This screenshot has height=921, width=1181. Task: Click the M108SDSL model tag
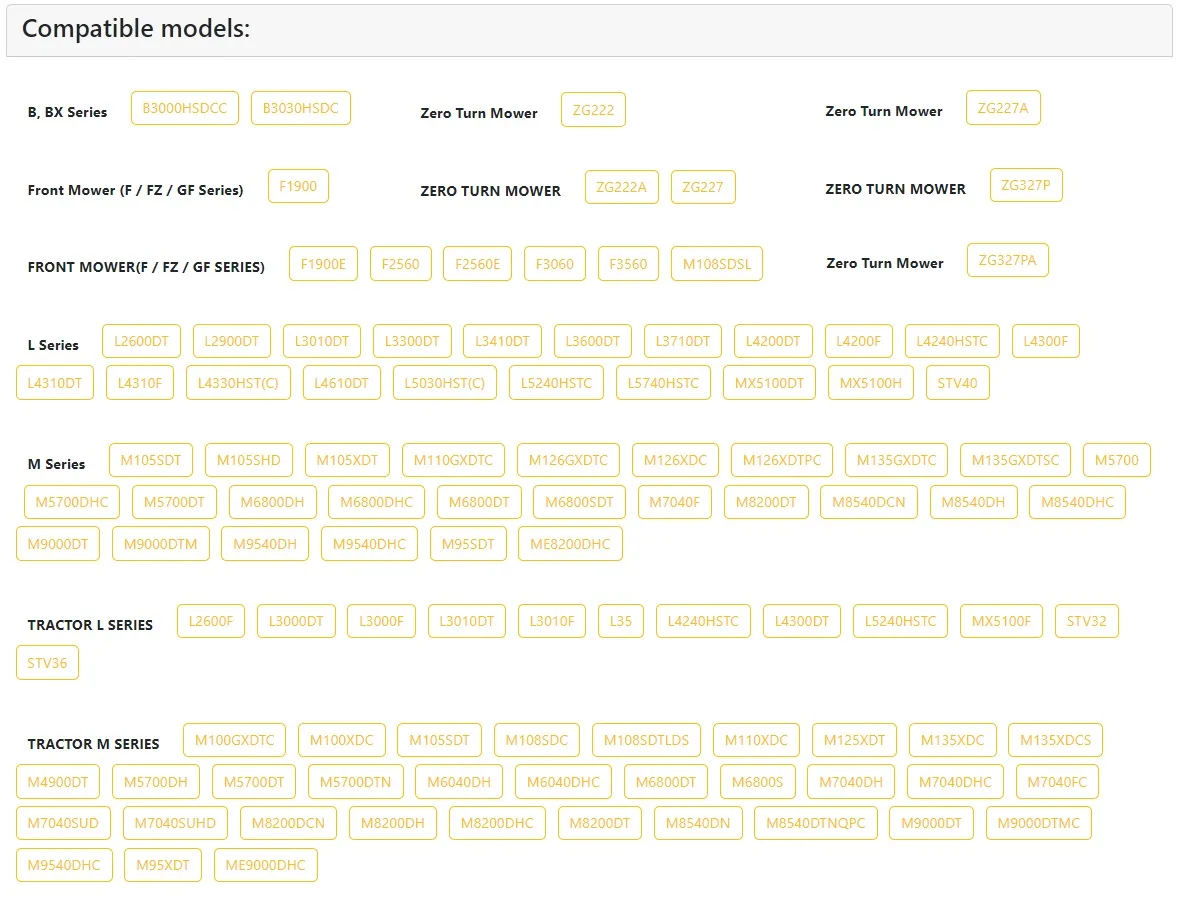coord(716,264)
